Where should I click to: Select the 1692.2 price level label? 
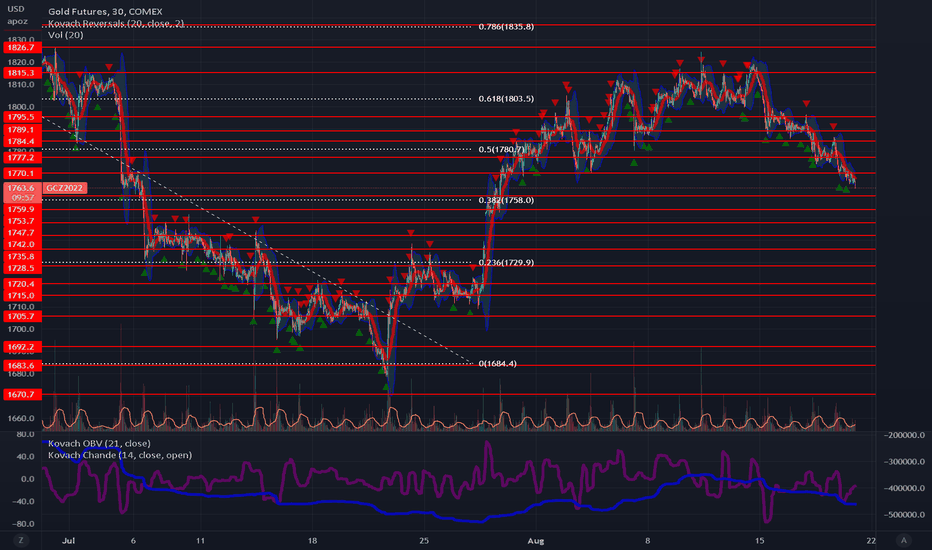pos(23,347)
